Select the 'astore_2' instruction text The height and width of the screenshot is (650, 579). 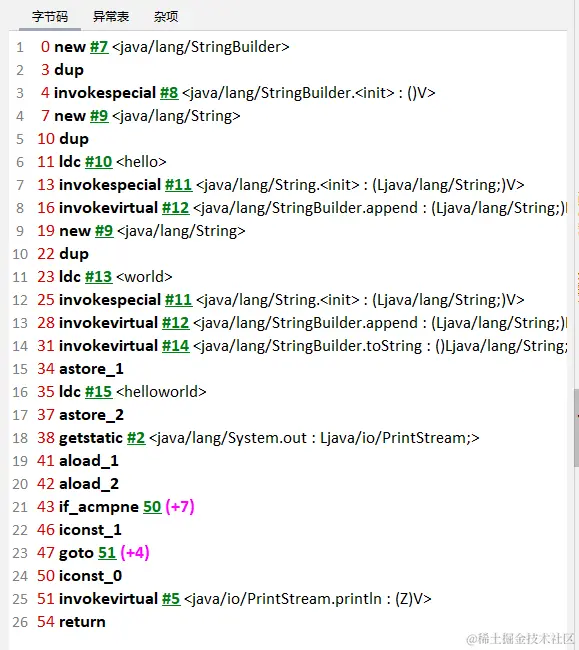91,415
